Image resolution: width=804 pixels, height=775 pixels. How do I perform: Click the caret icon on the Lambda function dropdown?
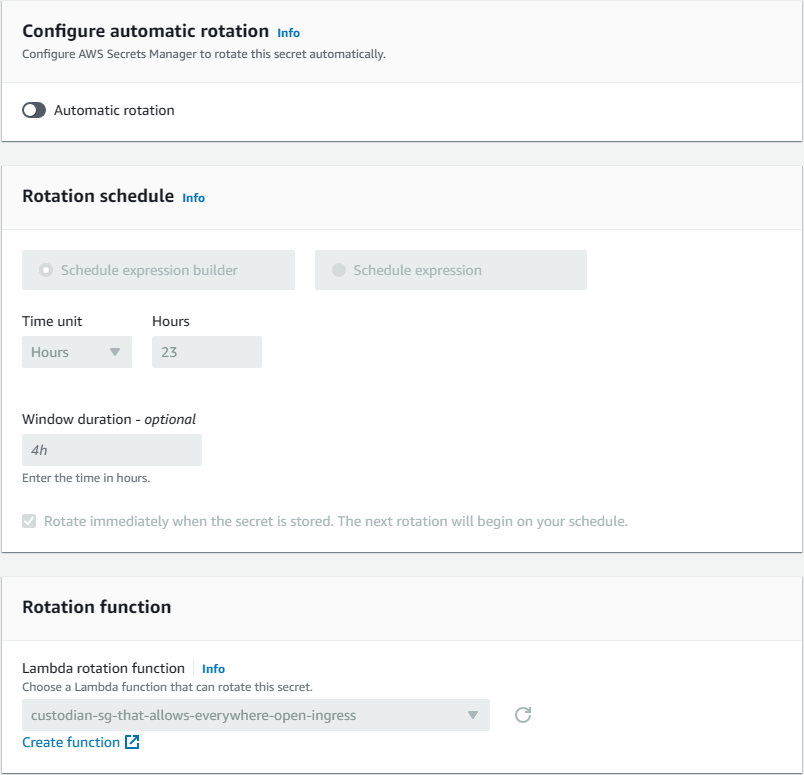pos(474,715)
